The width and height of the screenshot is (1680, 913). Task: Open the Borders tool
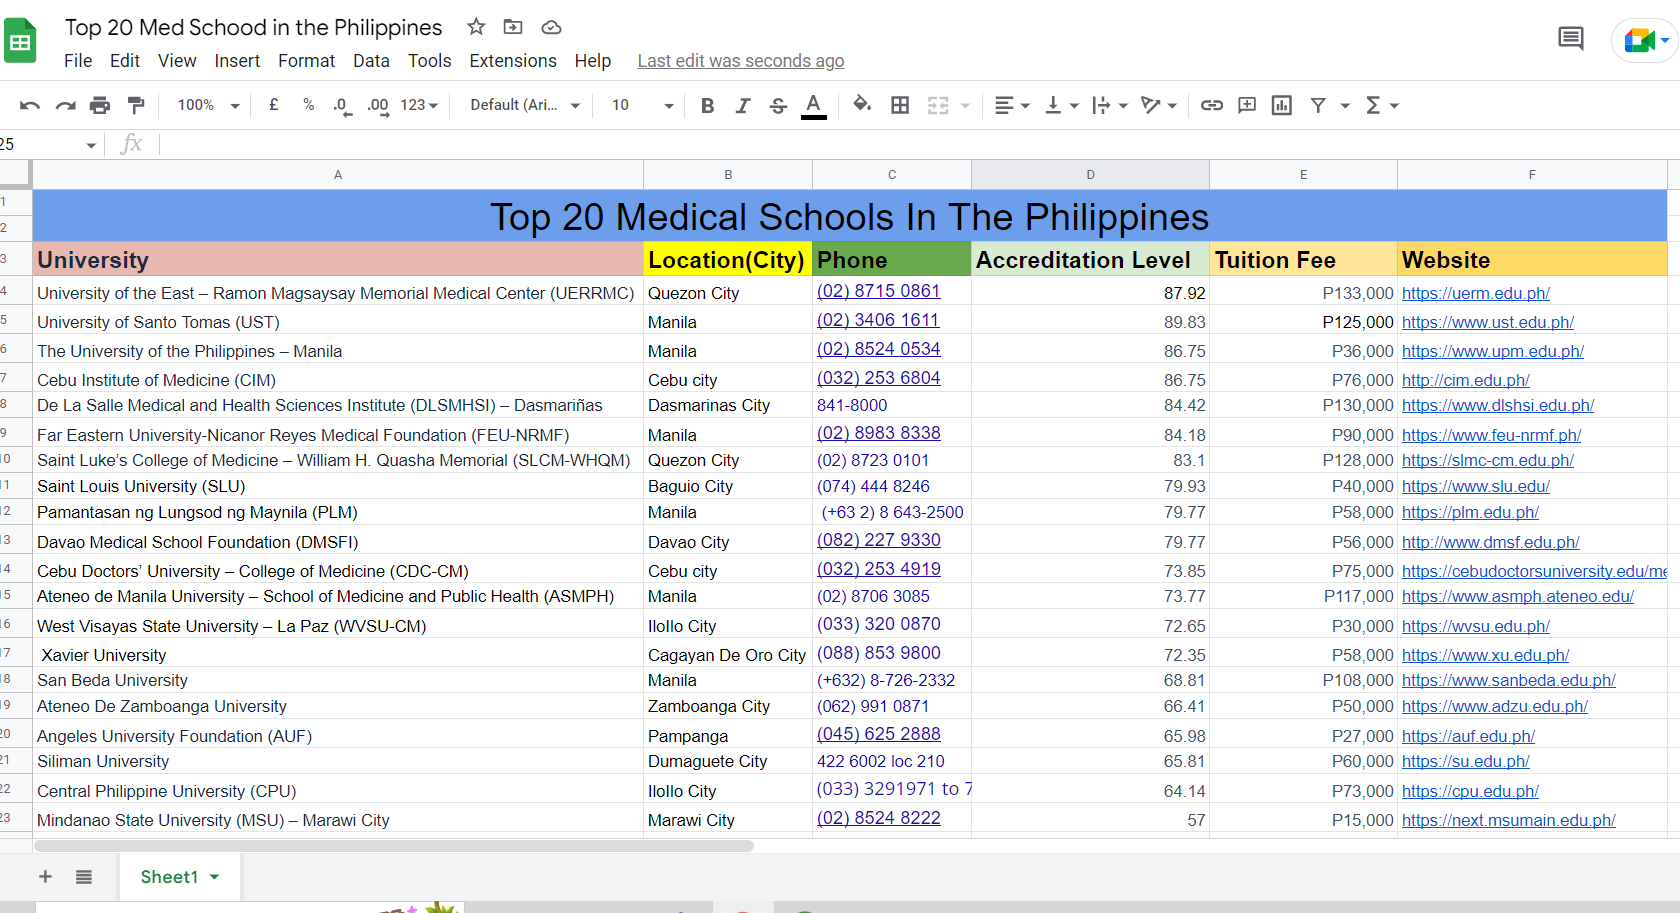(x=900, y=105)
